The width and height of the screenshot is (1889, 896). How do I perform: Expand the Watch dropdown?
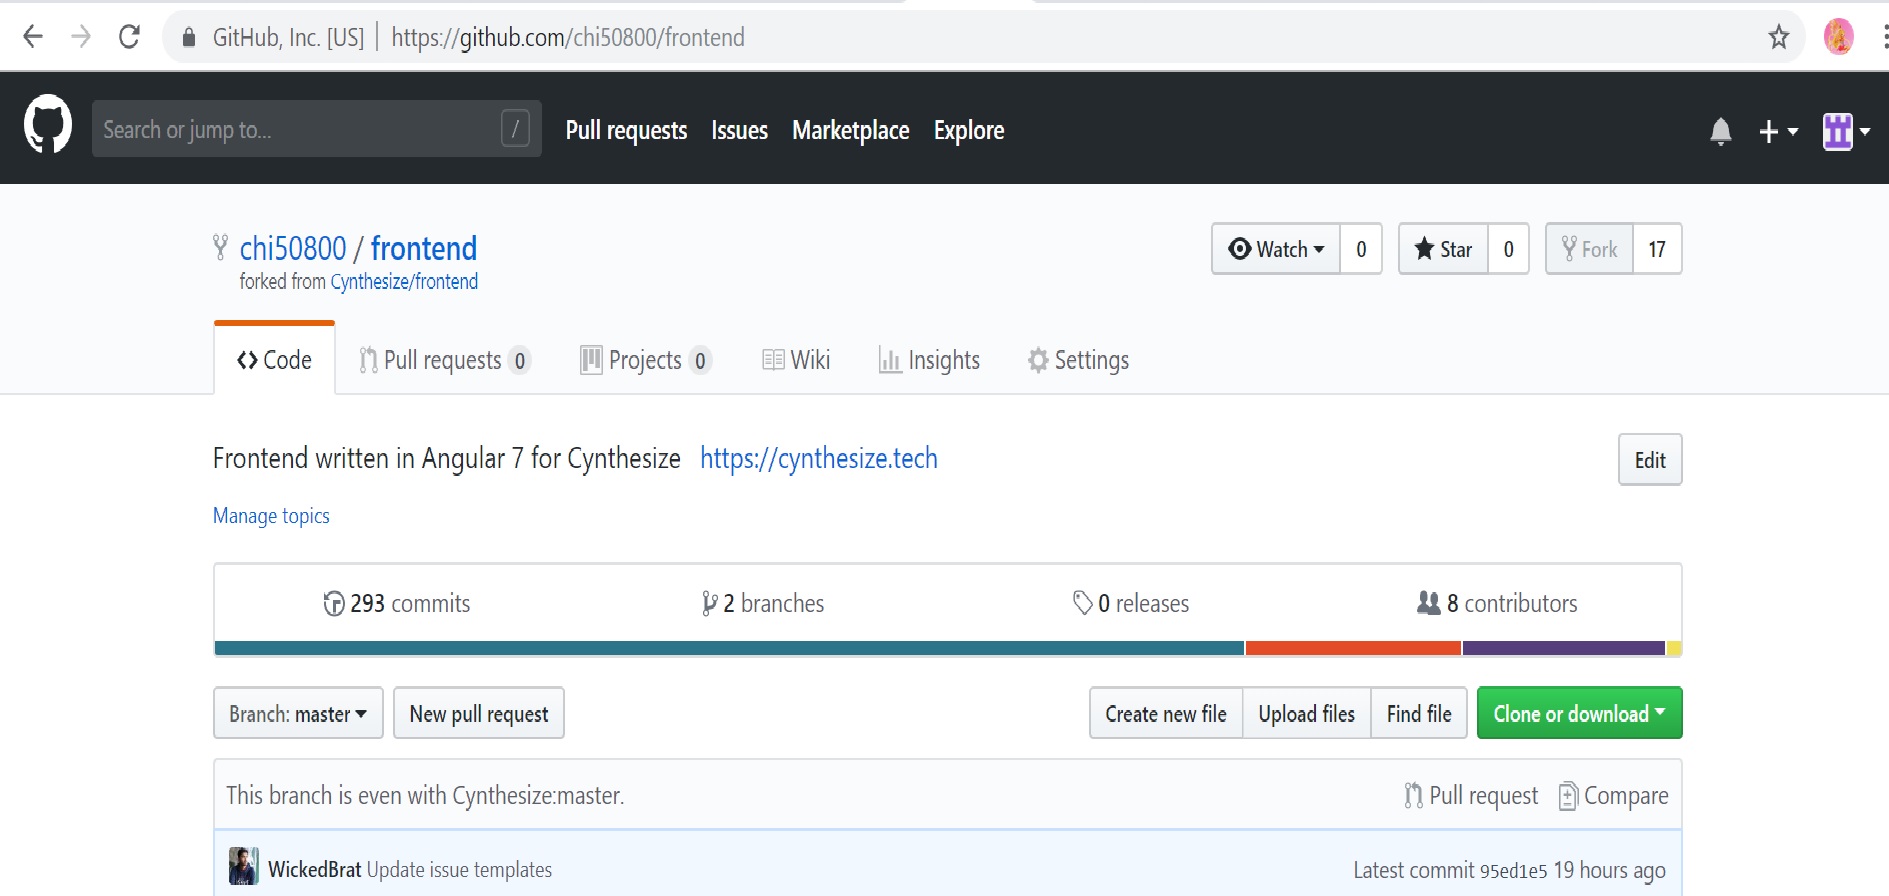[x=1276, y=249]
